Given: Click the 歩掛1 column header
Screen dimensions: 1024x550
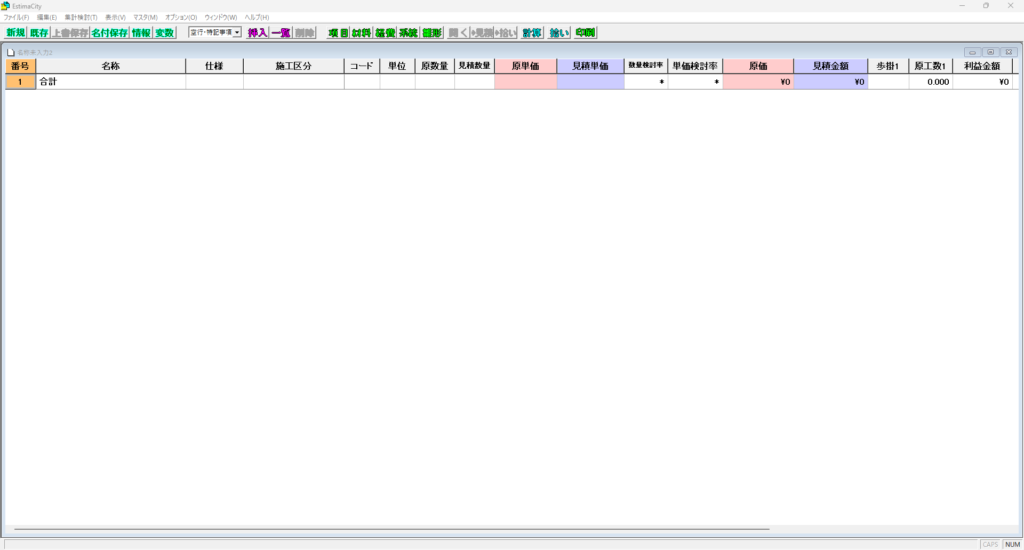Looking at the screenshot, I should coord(888,66).
